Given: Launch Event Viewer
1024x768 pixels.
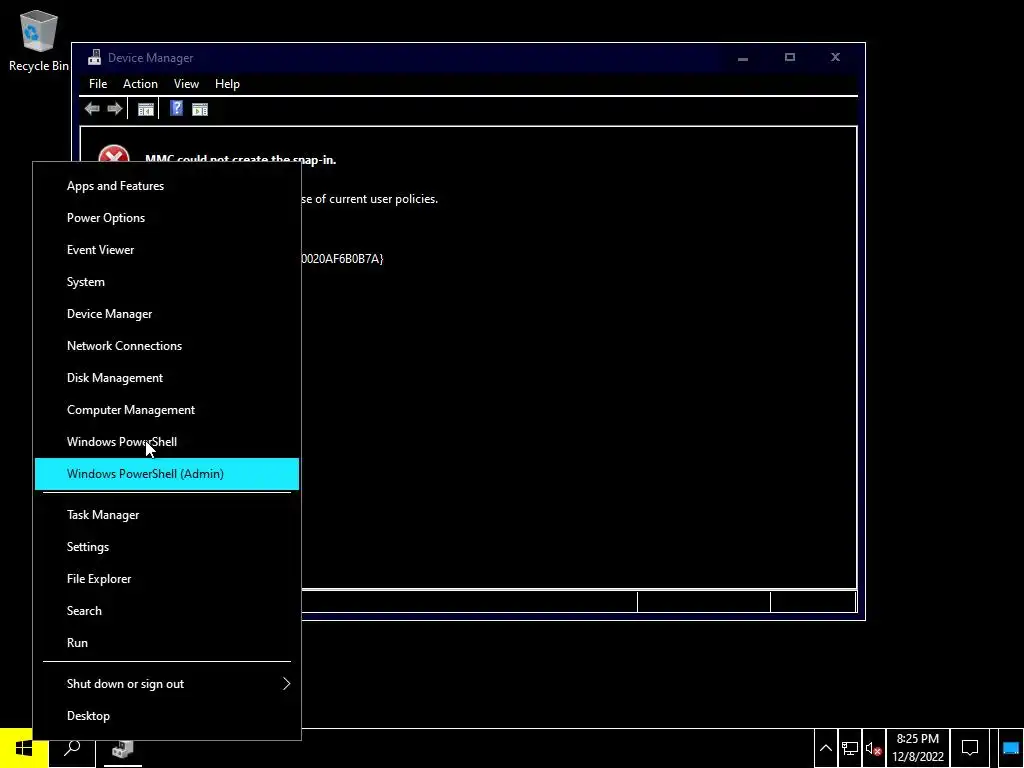Looking at the screenshot, I should coord(167,250).
